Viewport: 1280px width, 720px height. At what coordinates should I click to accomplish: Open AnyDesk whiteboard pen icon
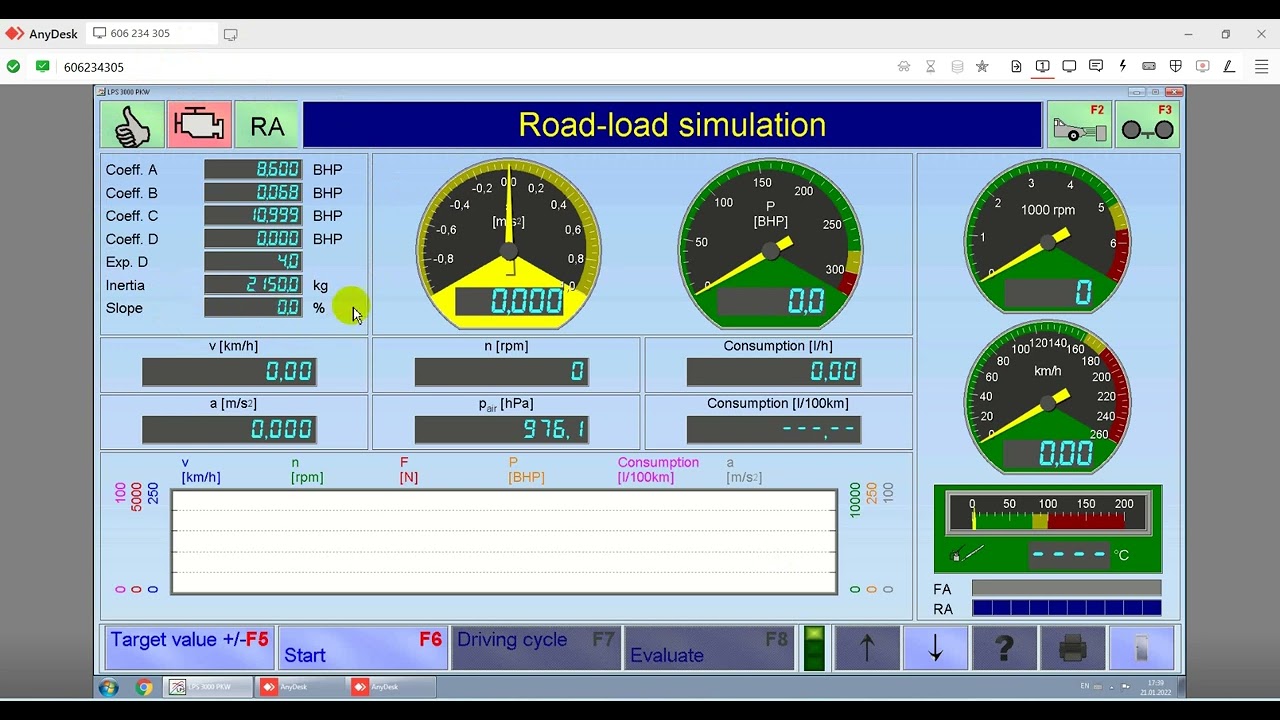point(1229,66)
